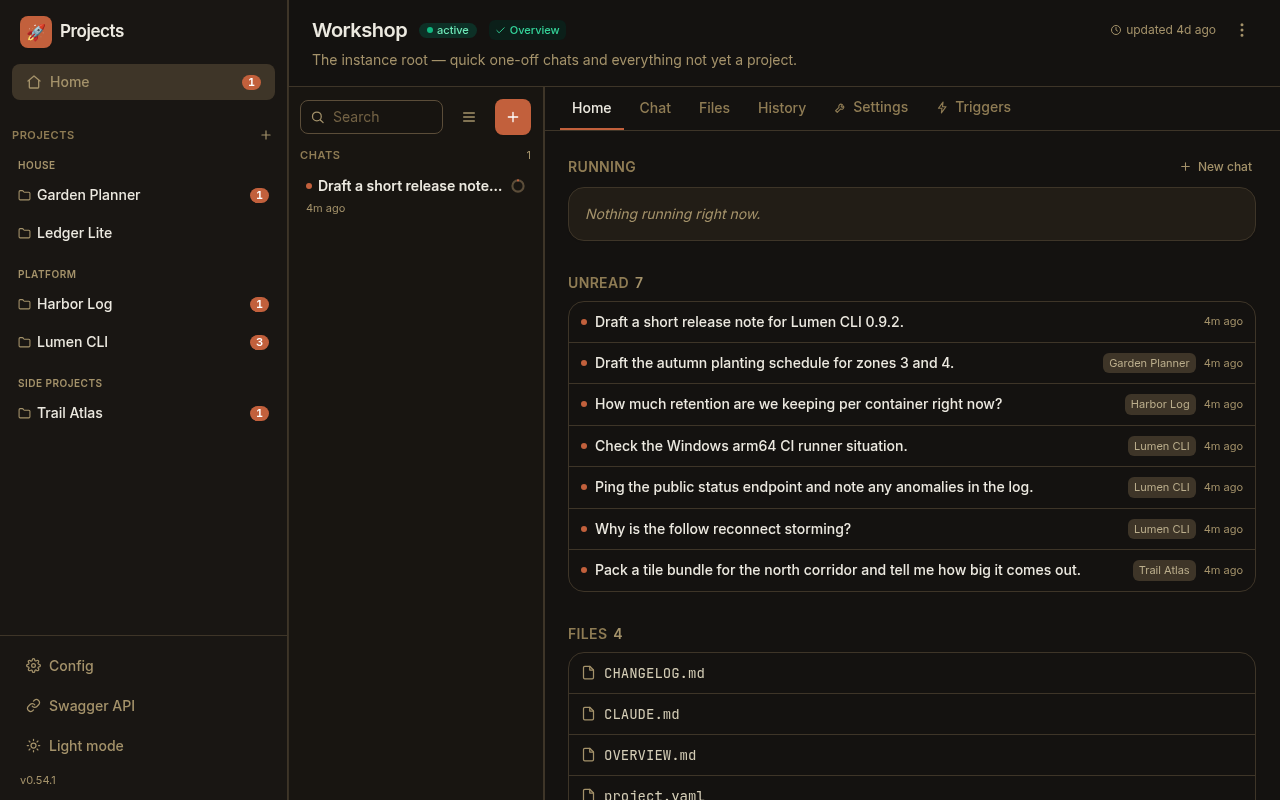Open the OVERVIEW.md file

[912, 755]
